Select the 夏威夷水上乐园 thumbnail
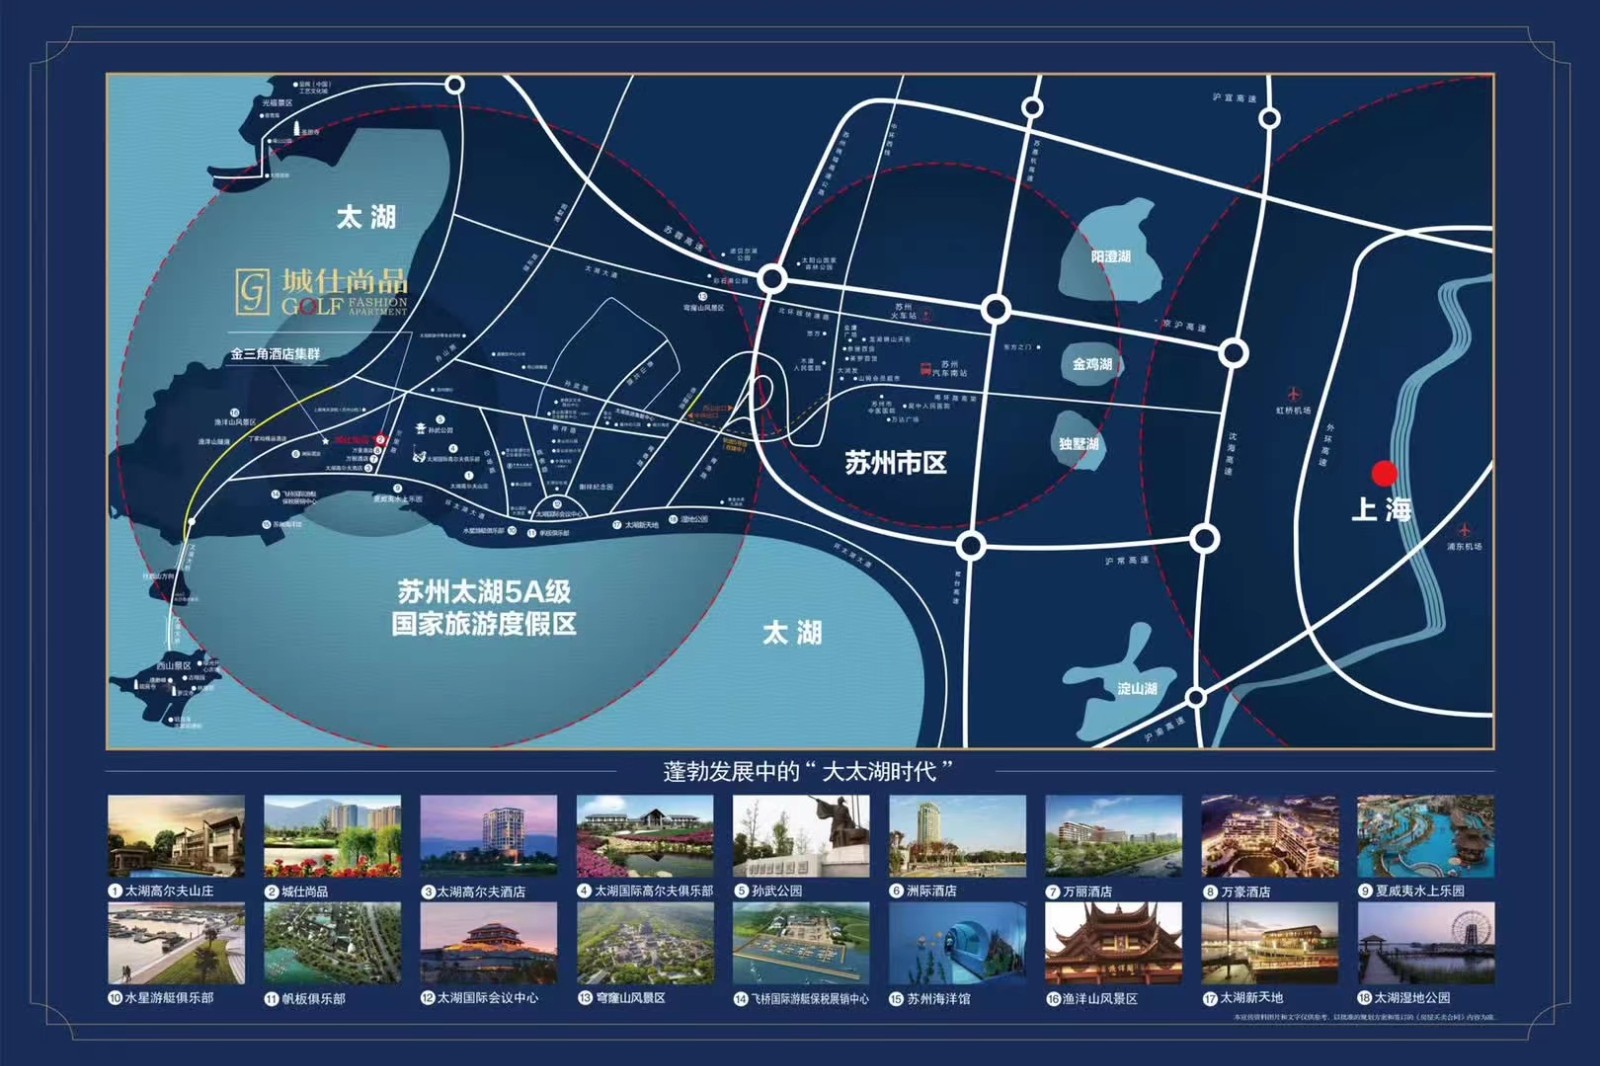The height and width of the screenshot is (1066, 1600). click(x=1426, y=837)
